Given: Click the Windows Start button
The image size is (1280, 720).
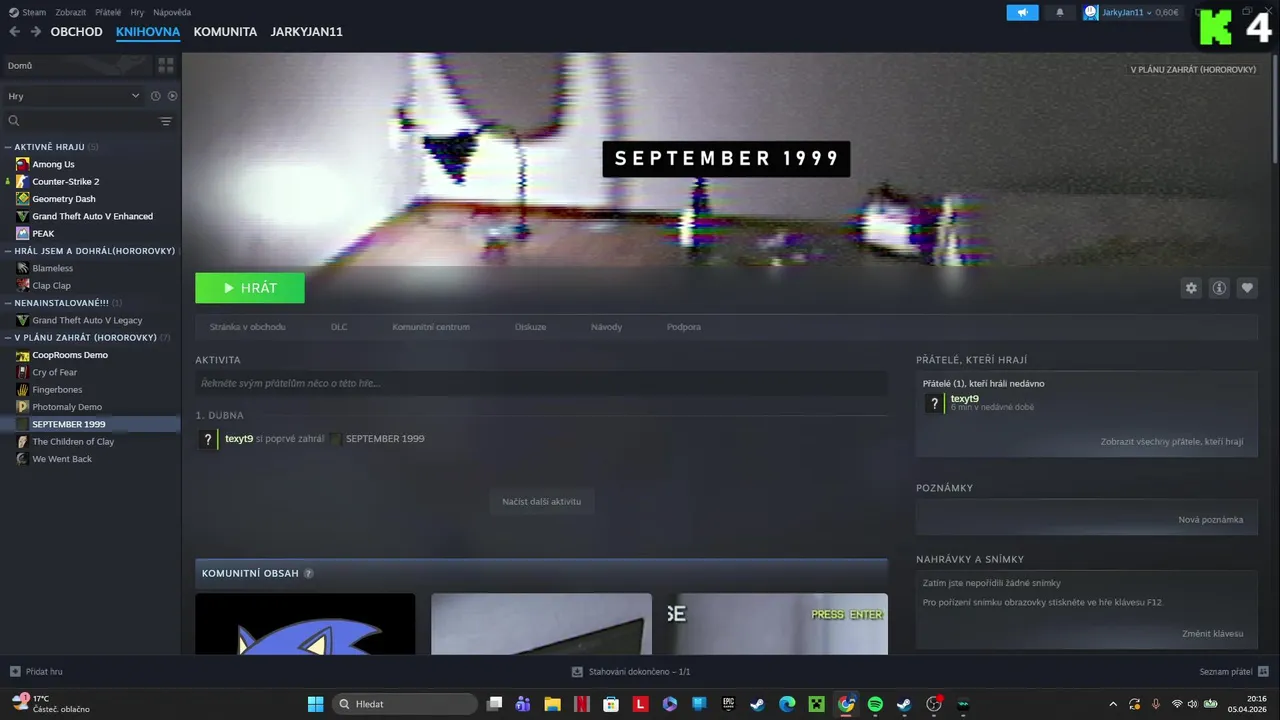Looking at the screenshot, I should click(x=315, y=704).
